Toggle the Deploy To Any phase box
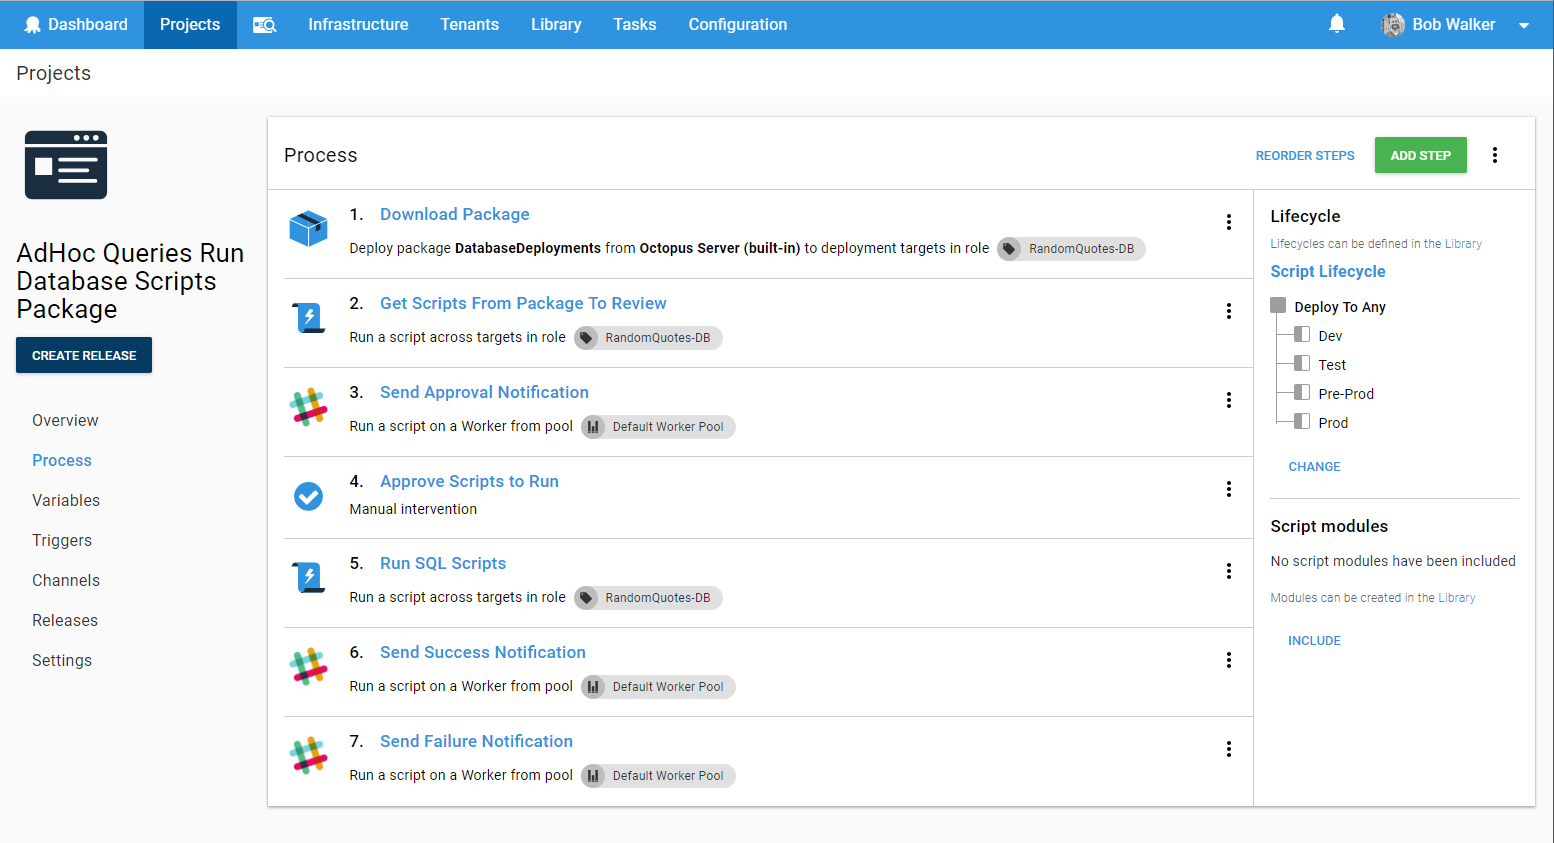This screenshot has height=843, width=1554. coord(1278,306)
